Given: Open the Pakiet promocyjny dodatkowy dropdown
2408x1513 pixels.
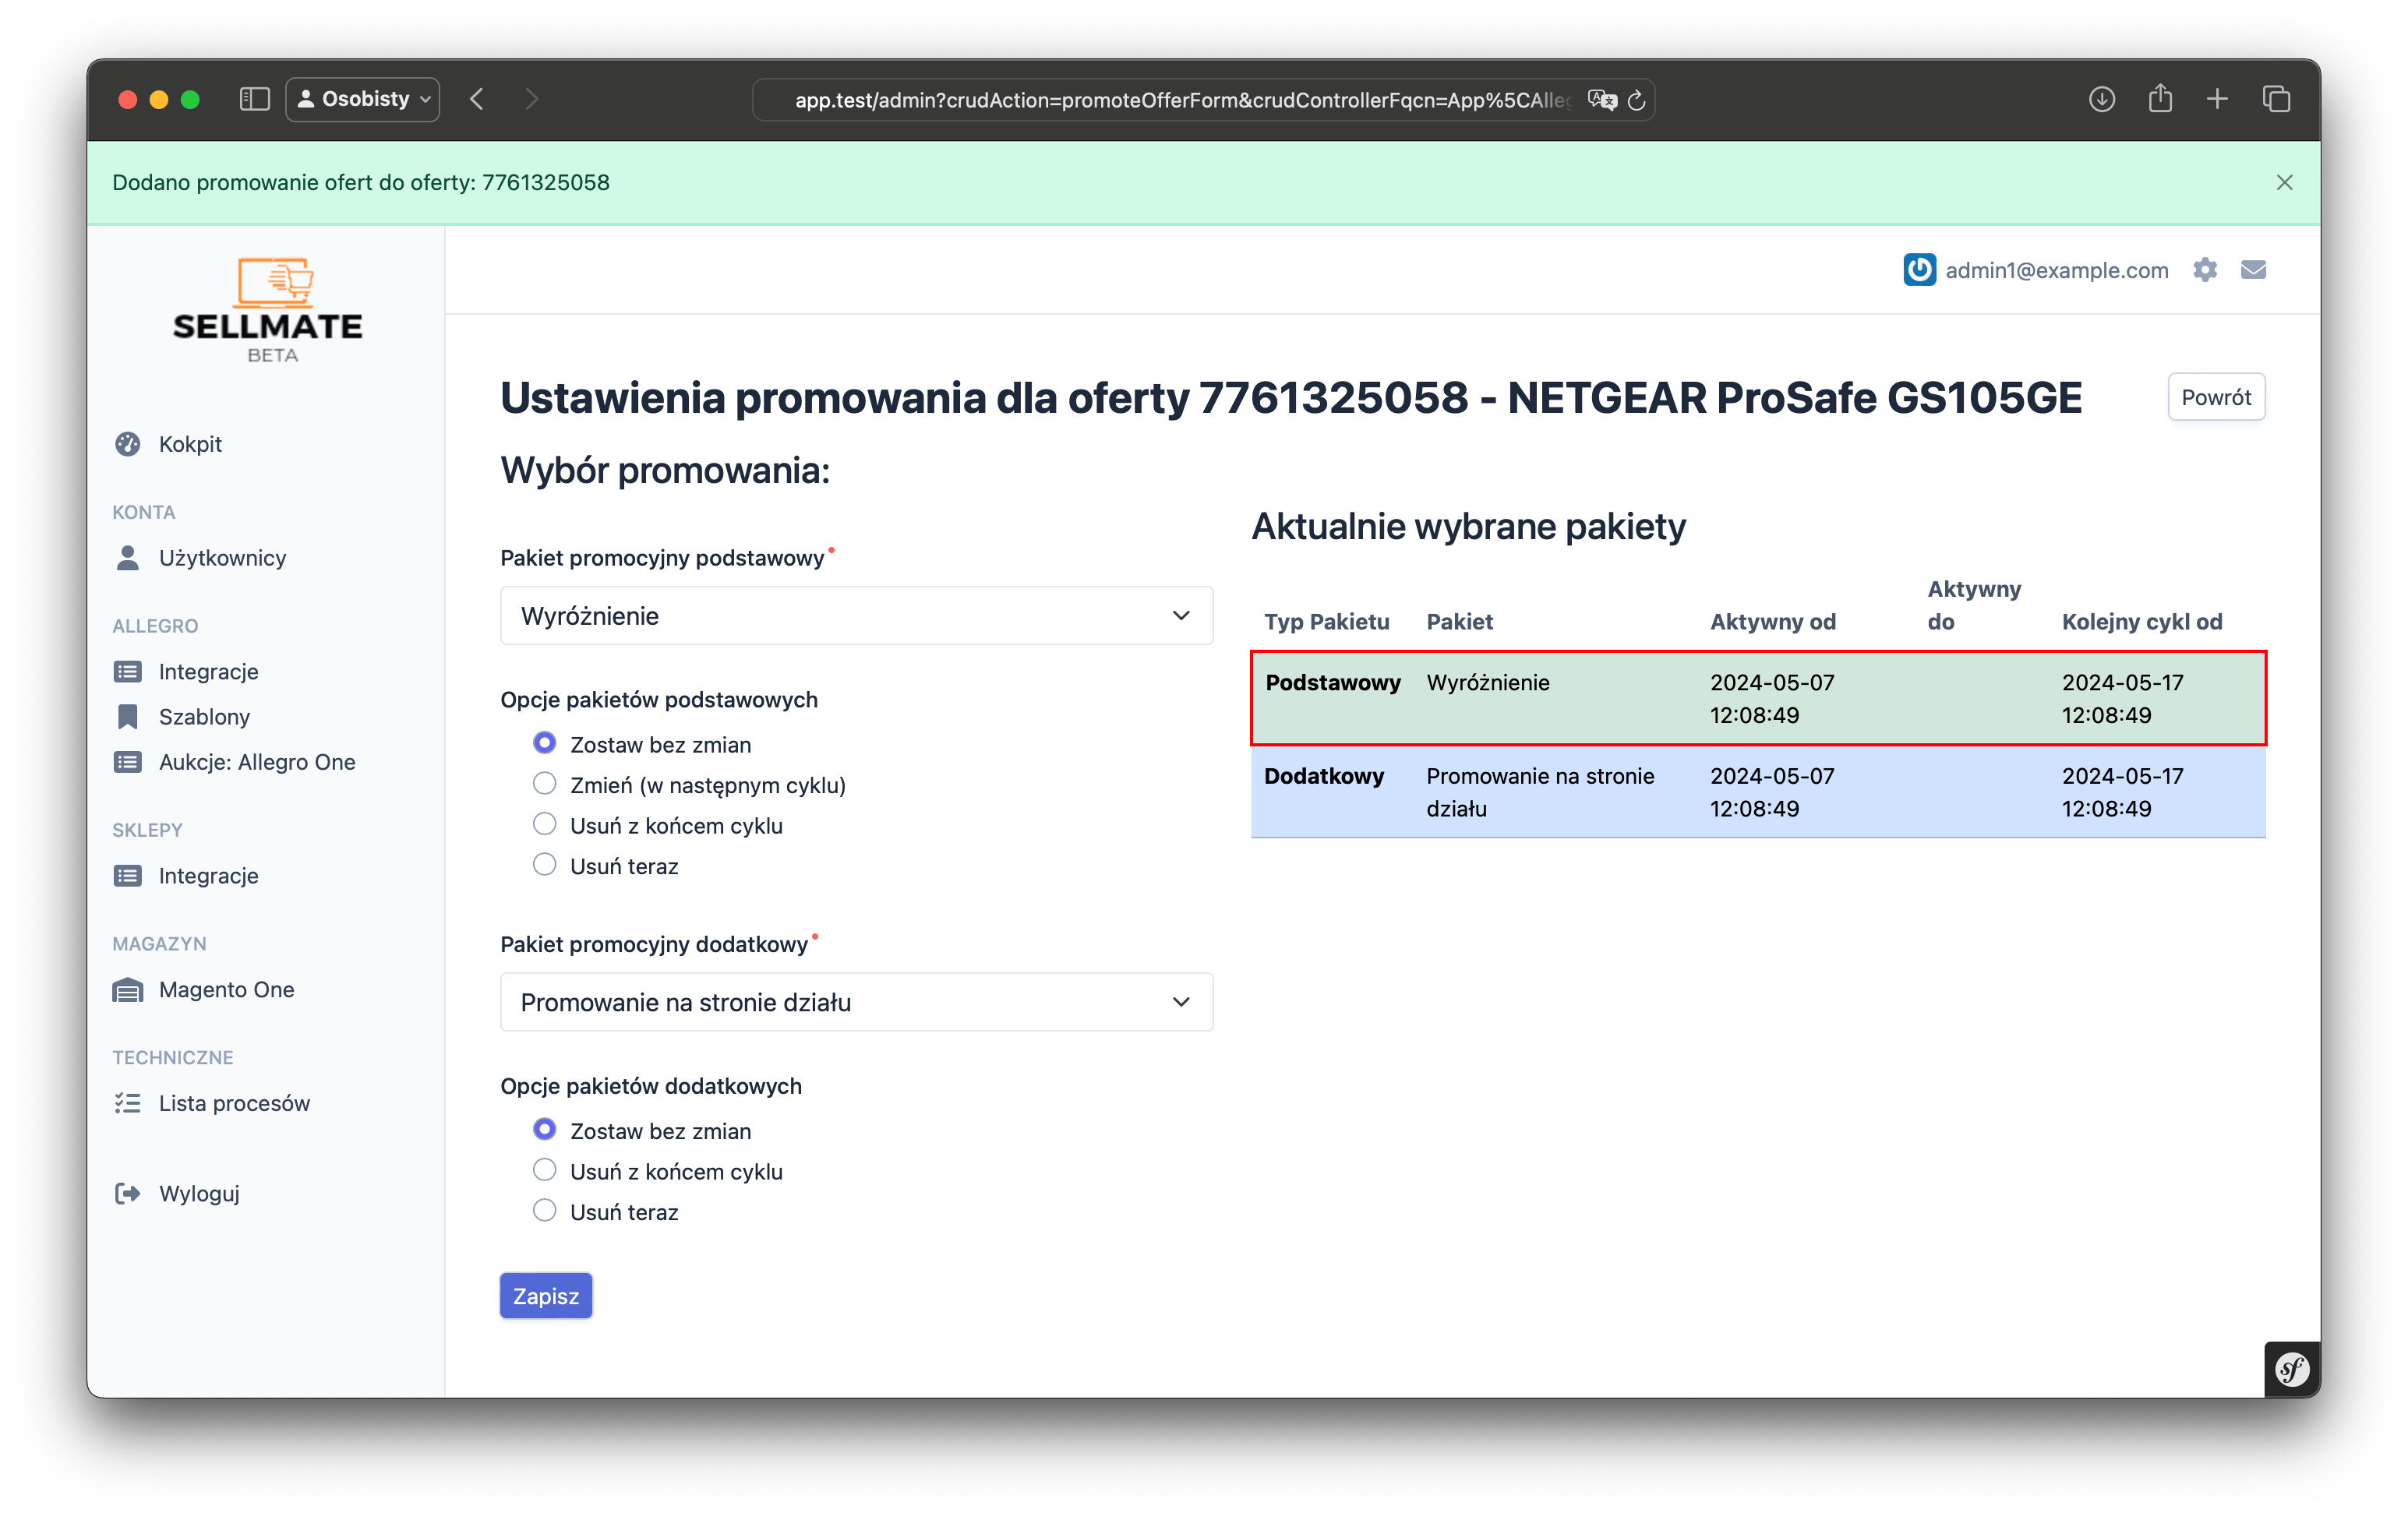Looking at the screenshot, I should (x=857, y=1002).
